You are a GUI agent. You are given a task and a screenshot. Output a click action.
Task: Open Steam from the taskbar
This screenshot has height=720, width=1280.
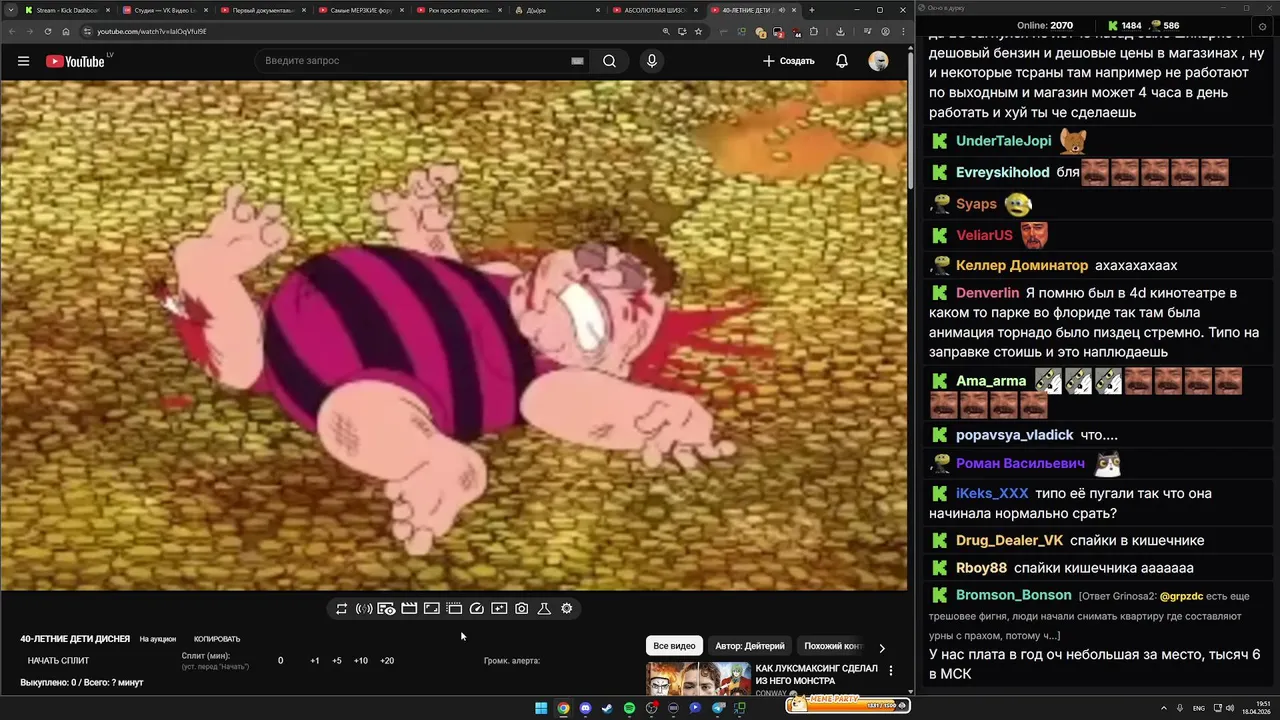607,708
